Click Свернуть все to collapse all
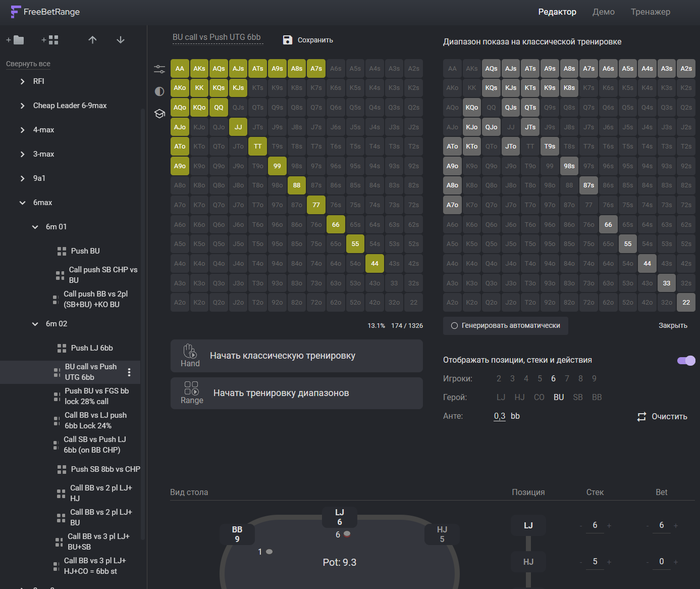 pyautogui.click(x=28, y=64)
